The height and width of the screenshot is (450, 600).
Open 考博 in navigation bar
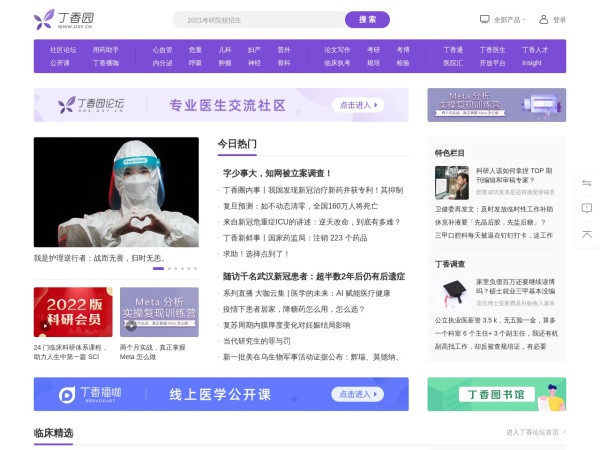click(403, 50)
